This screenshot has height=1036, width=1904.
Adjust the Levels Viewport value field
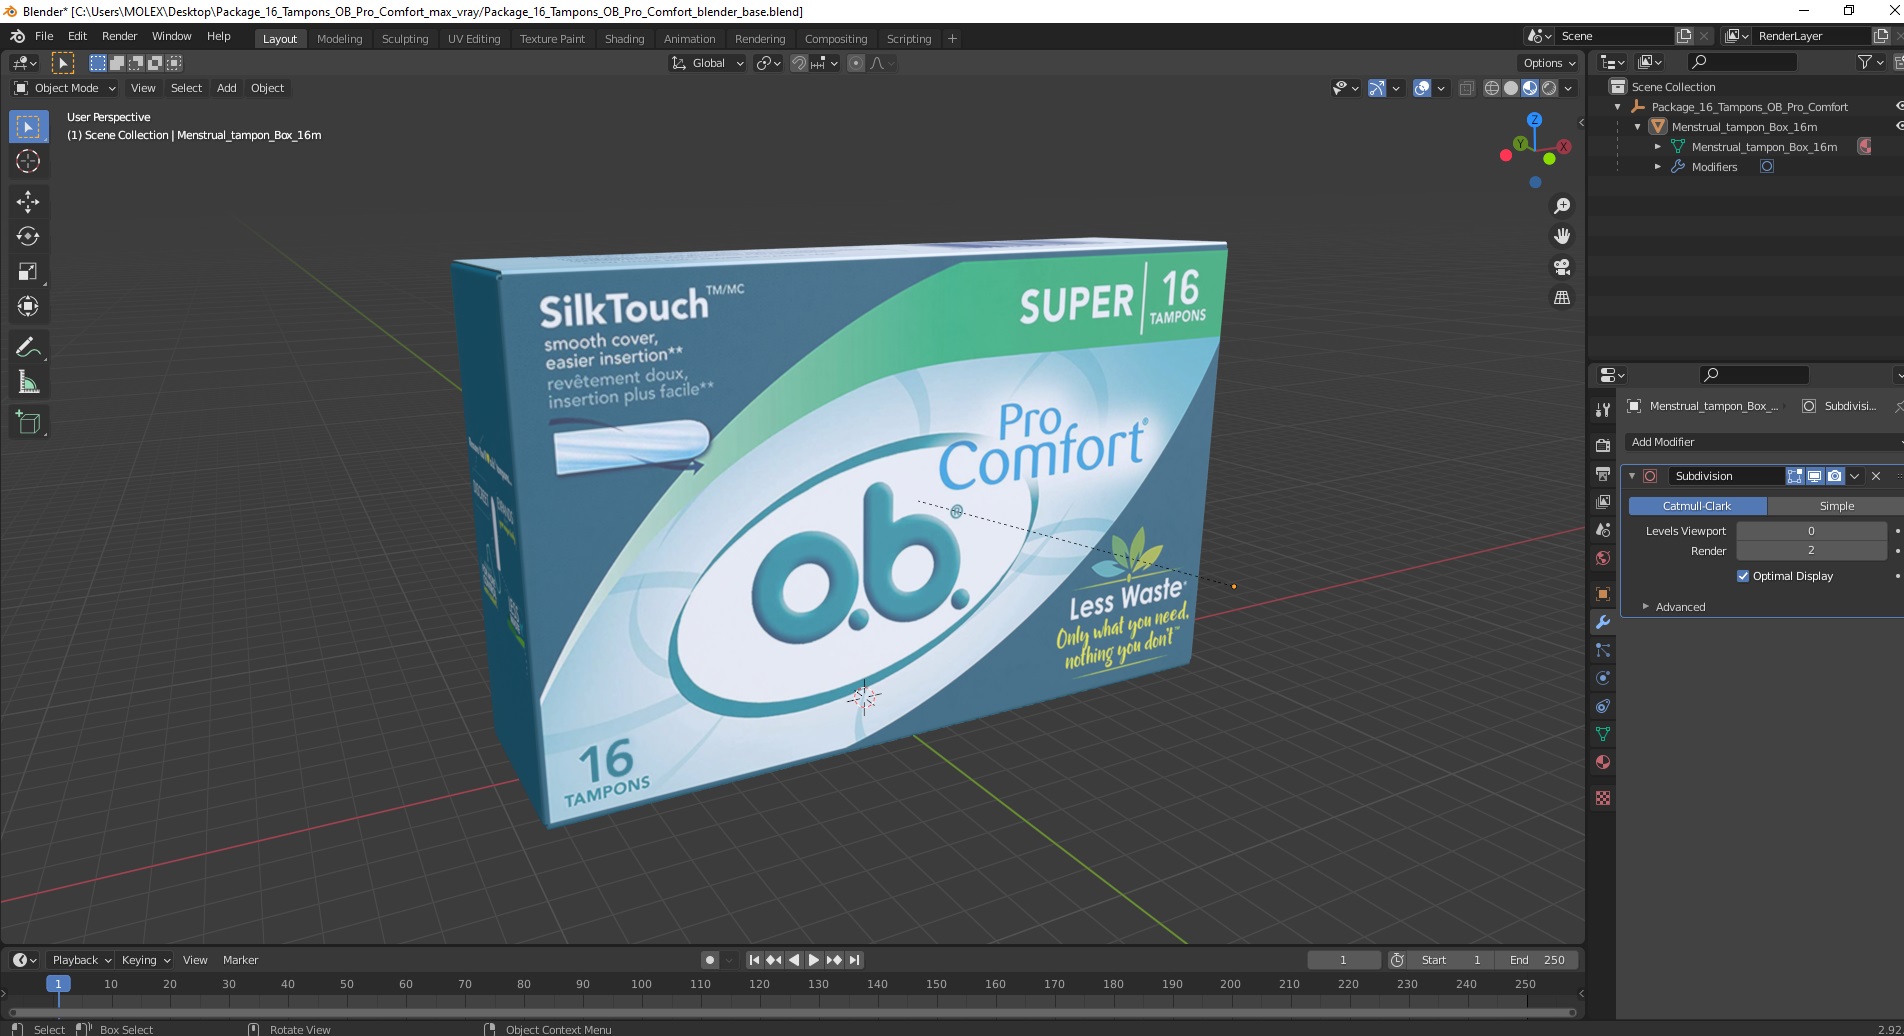click(x=1811, y=531)
